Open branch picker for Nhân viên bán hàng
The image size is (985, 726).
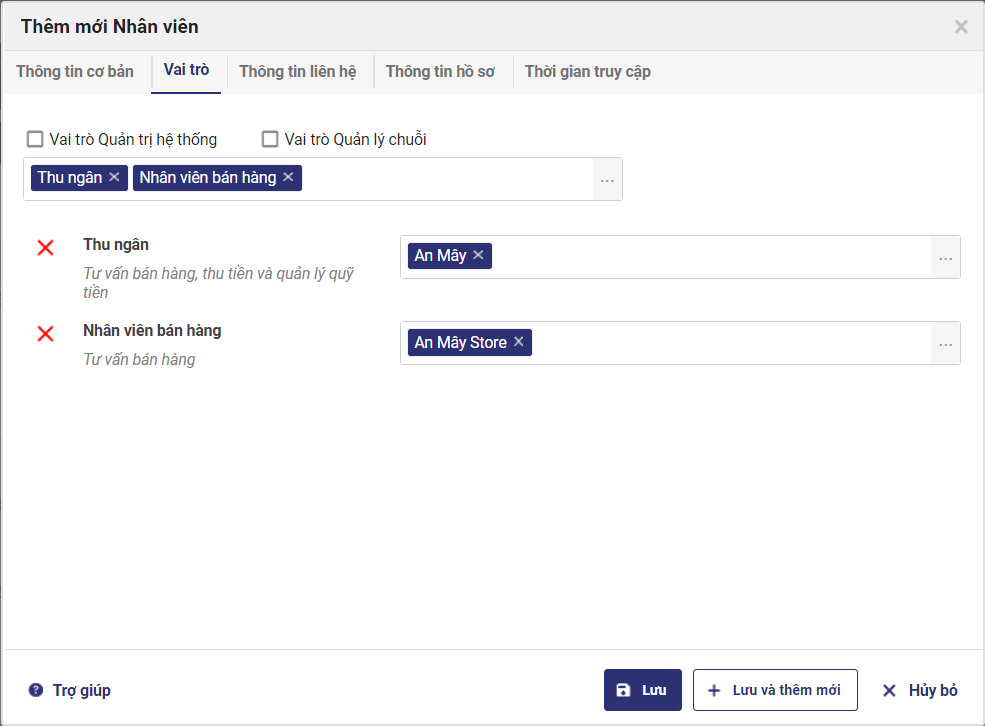point(945,344)
